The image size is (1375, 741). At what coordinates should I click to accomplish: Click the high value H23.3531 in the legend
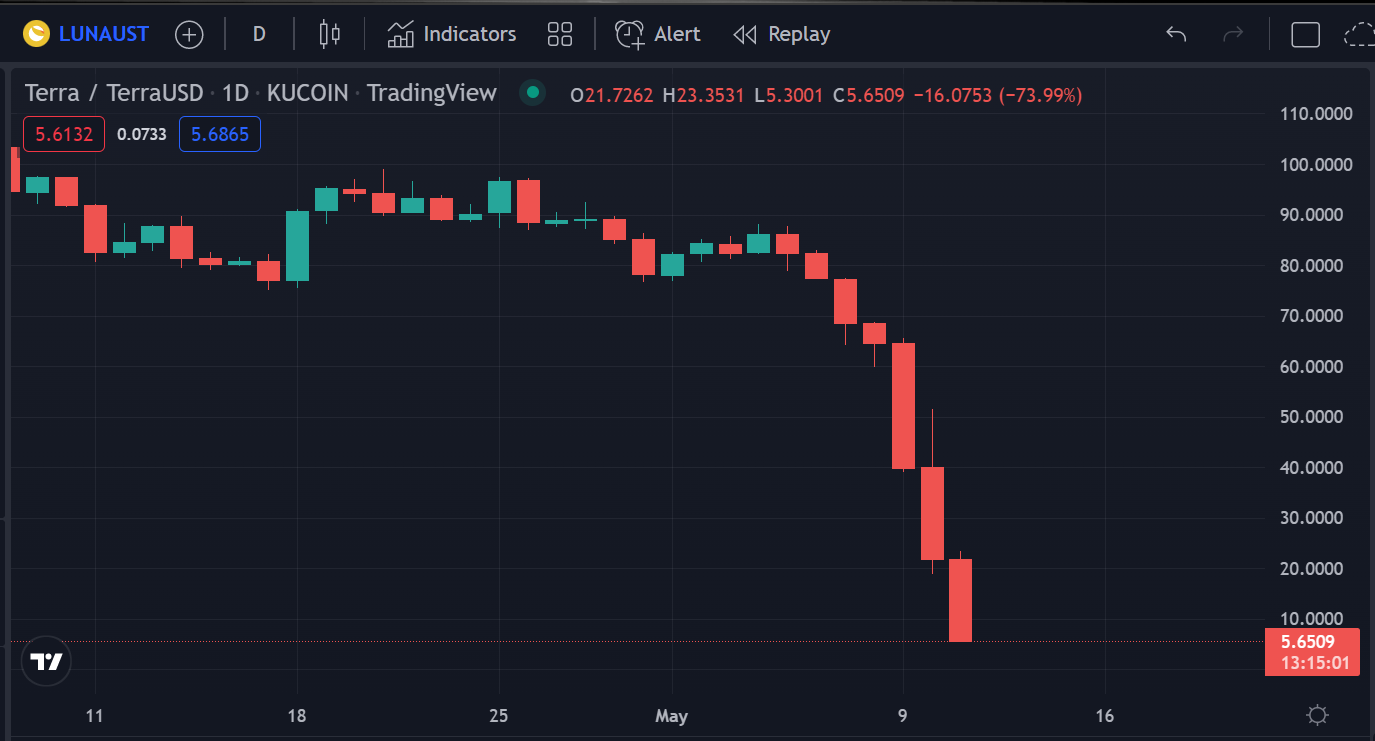coord(703,95)
